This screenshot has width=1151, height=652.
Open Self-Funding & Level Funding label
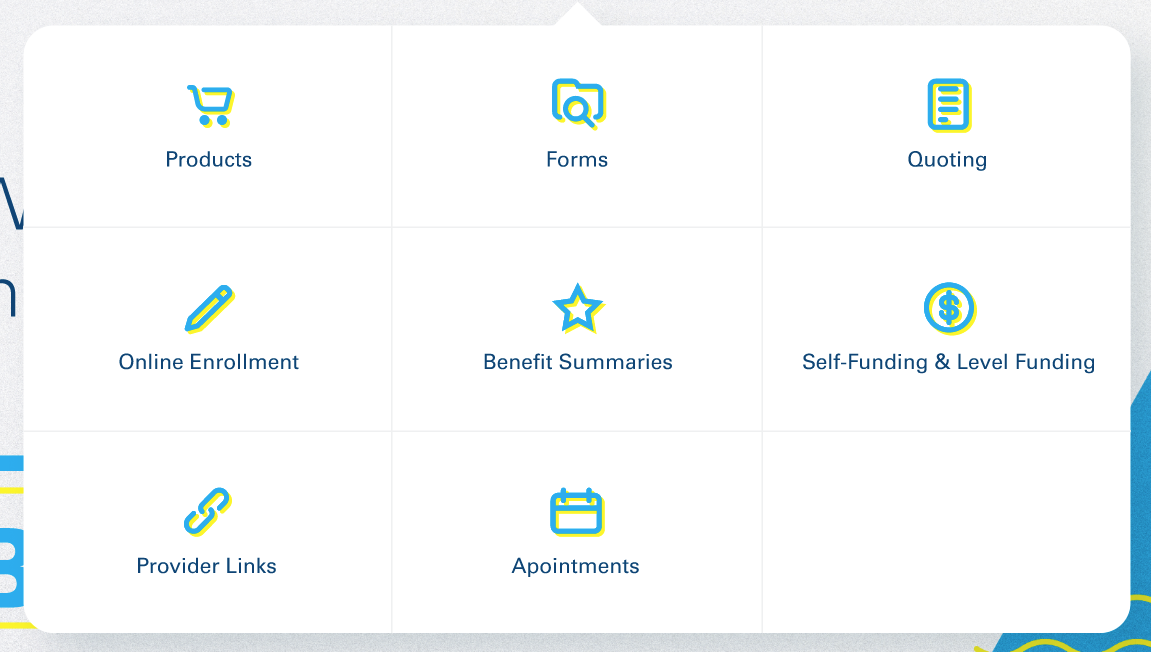pos(948,362)
